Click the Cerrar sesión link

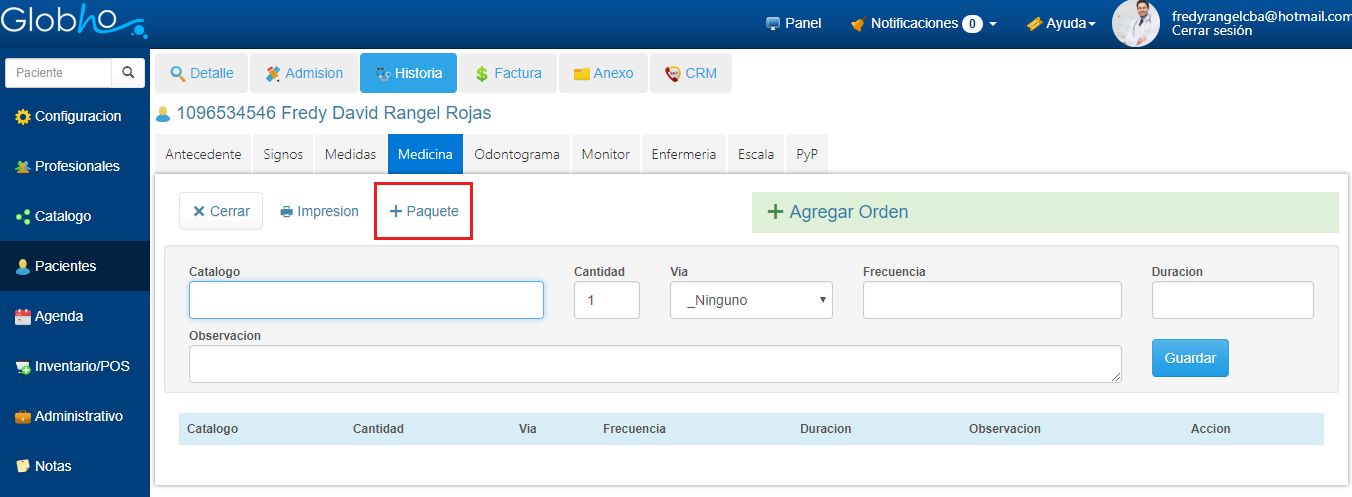[x=1211, y=31]
